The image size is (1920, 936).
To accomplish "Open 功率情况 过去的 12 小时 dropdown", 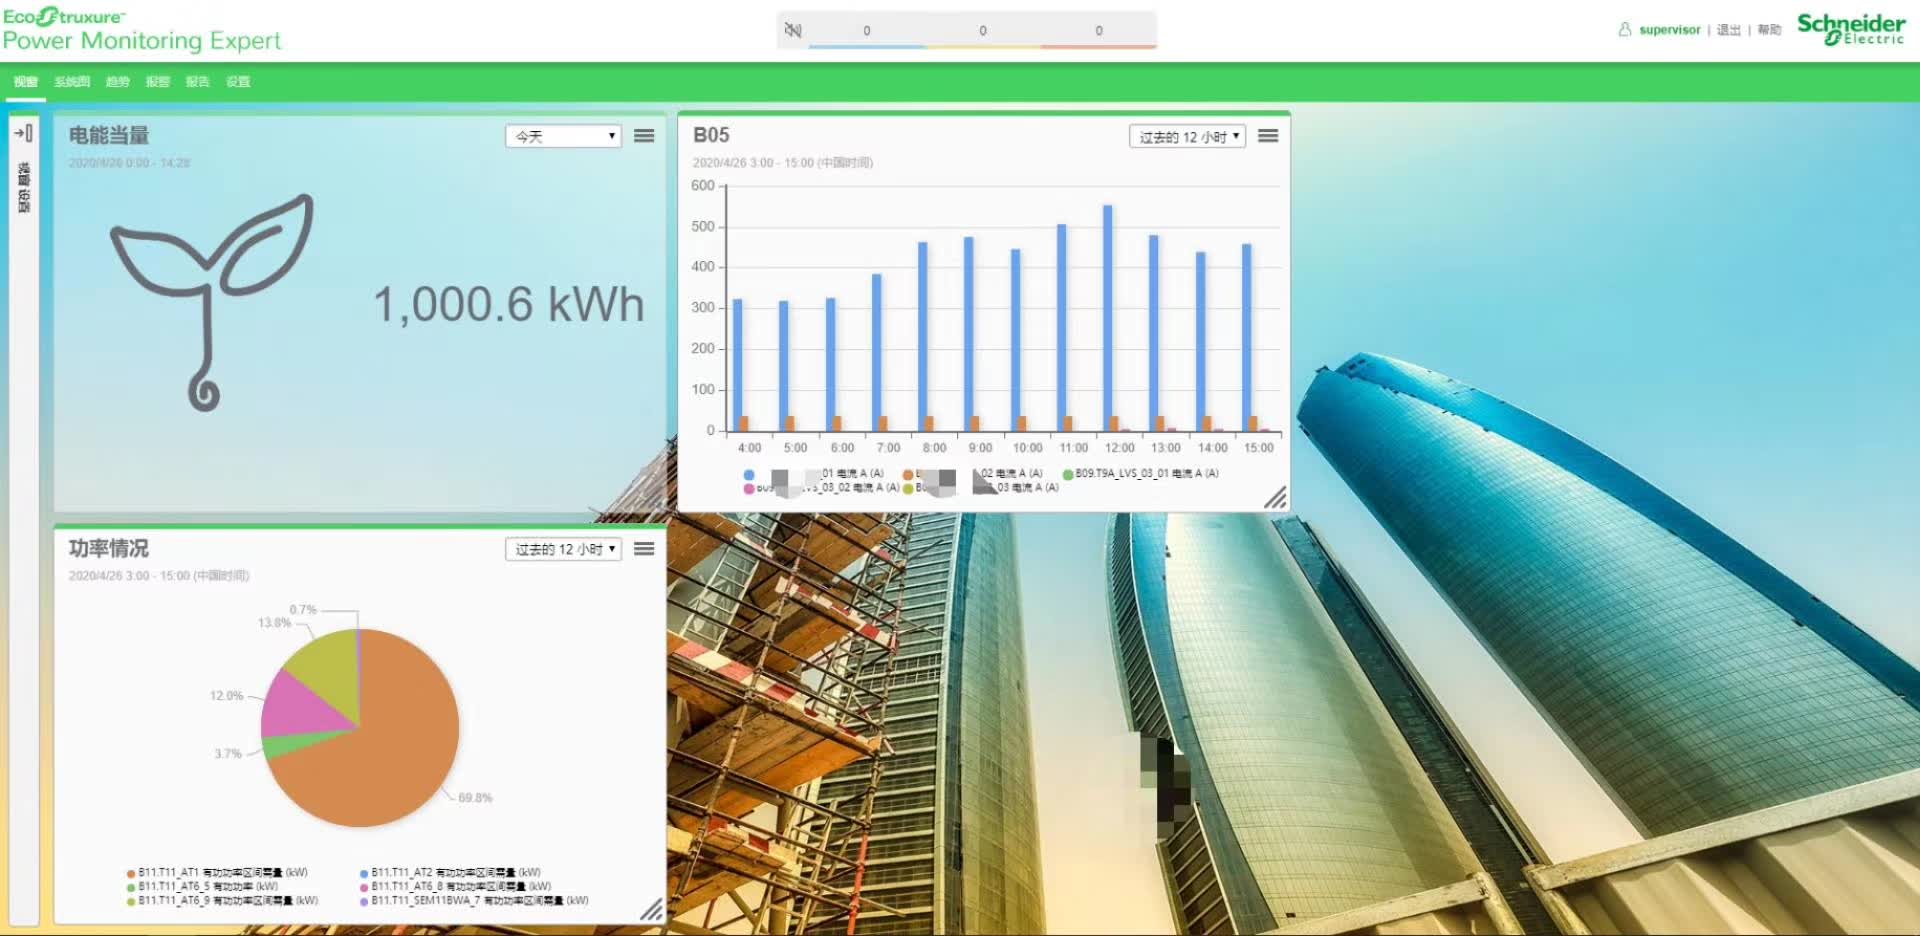I will pos(563,549).
